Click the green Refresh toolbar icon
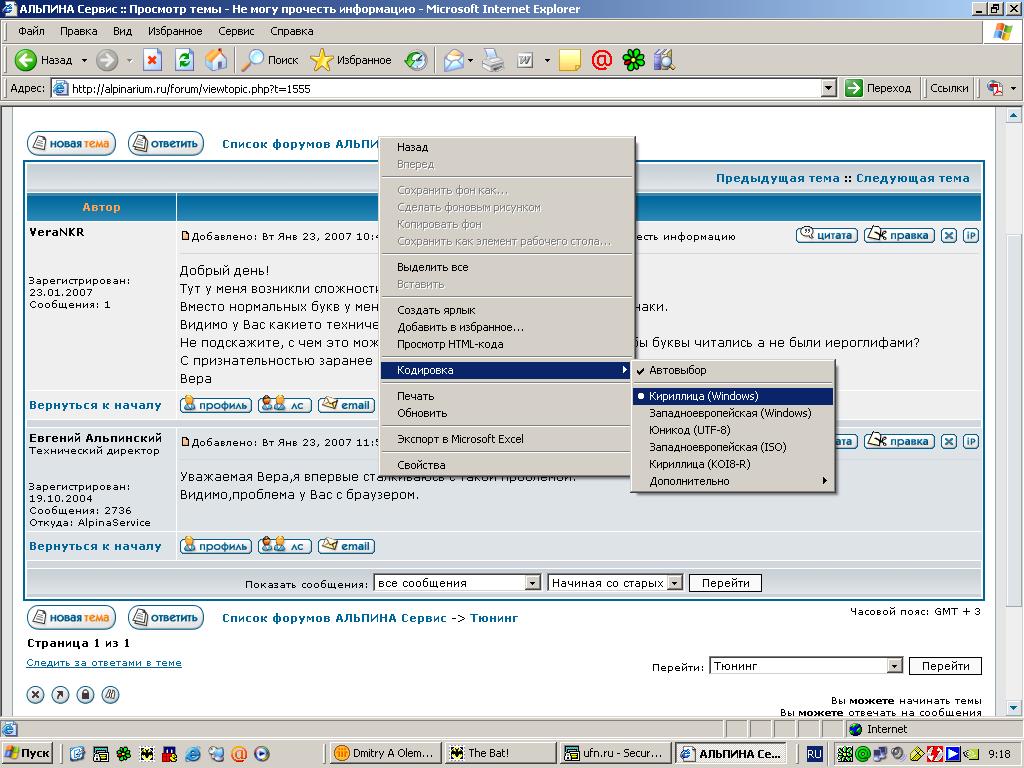The image size is (1024, 768). pyautogui.click(x=184, y=60)
